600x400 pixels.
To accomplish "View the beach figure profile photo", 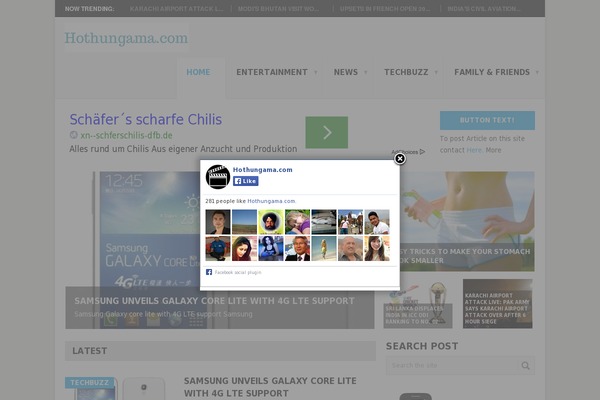I will coord(324,248).
